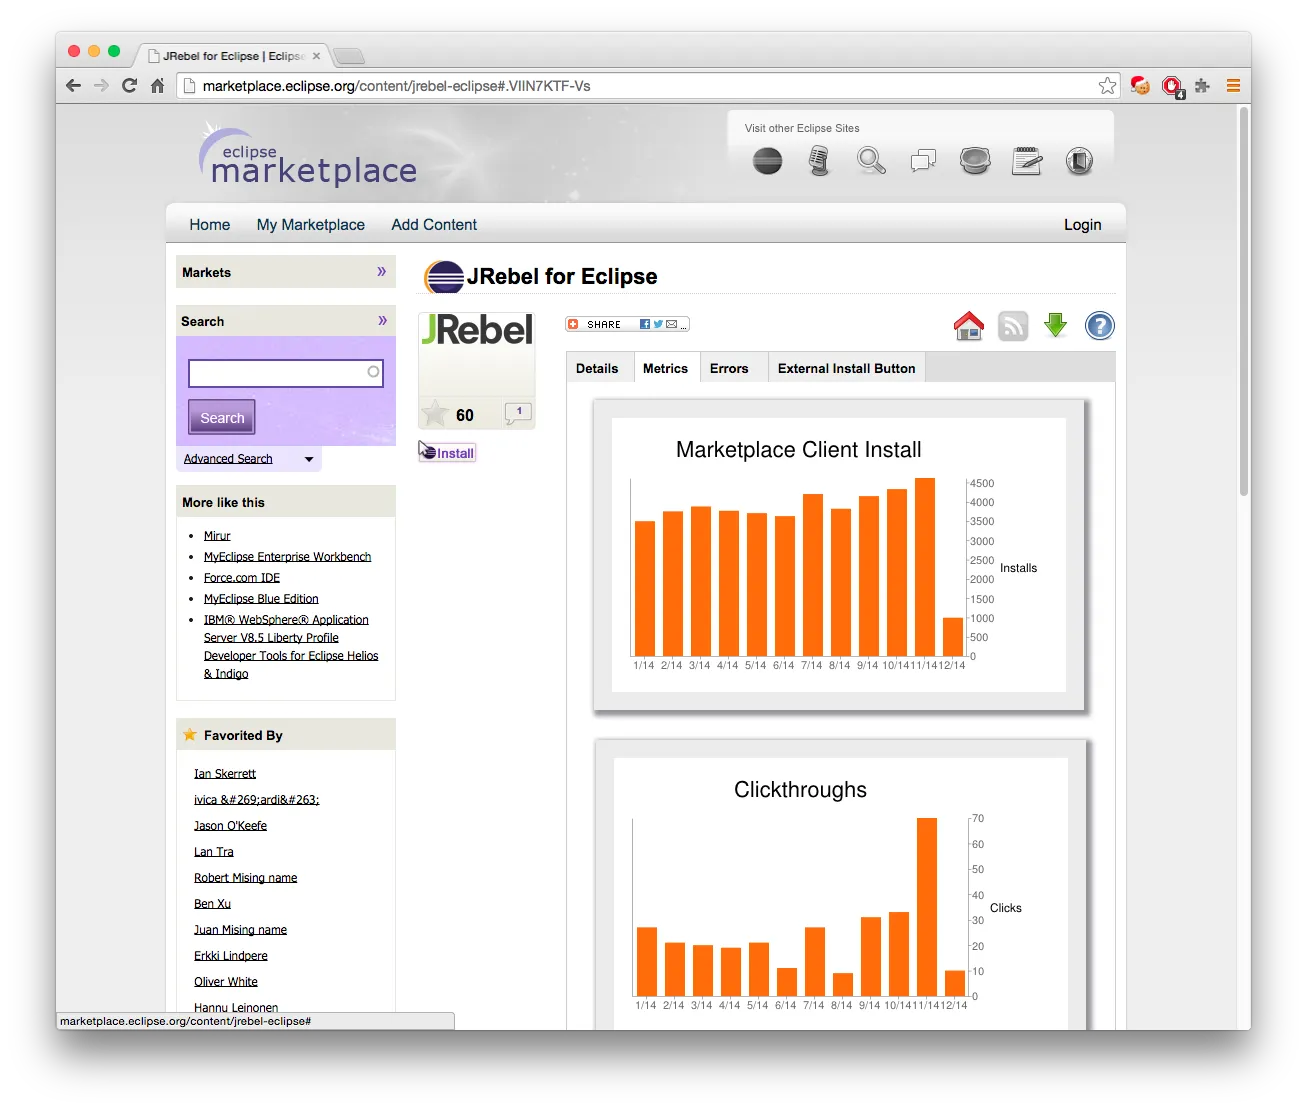Bookmark page with the star icon
1307x1110 pixels.
[1107, 86]
